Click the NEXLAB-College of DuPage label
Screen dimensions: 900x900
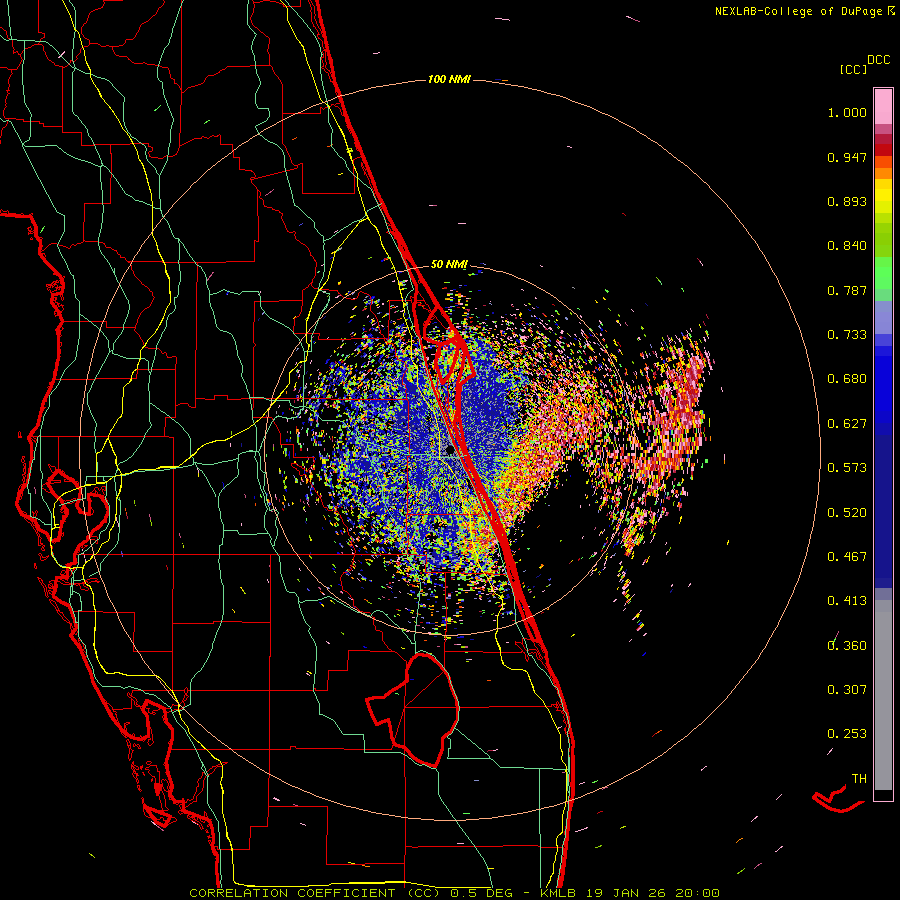click(x=799, y=11)
